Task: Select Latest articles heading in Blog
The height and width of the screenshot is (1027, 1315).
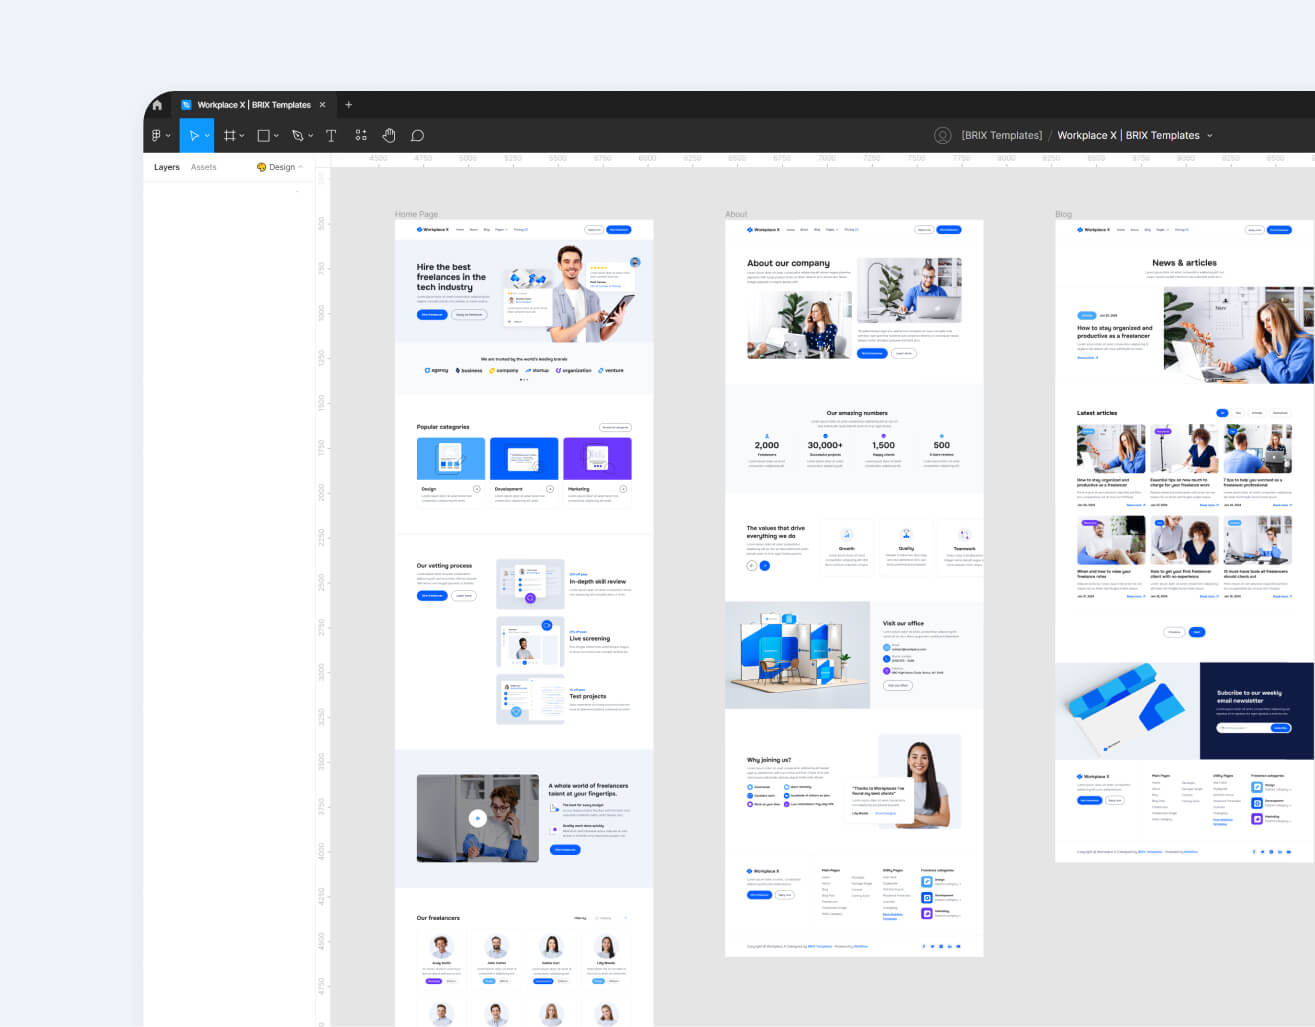Action: click(x=1097, y=413)
